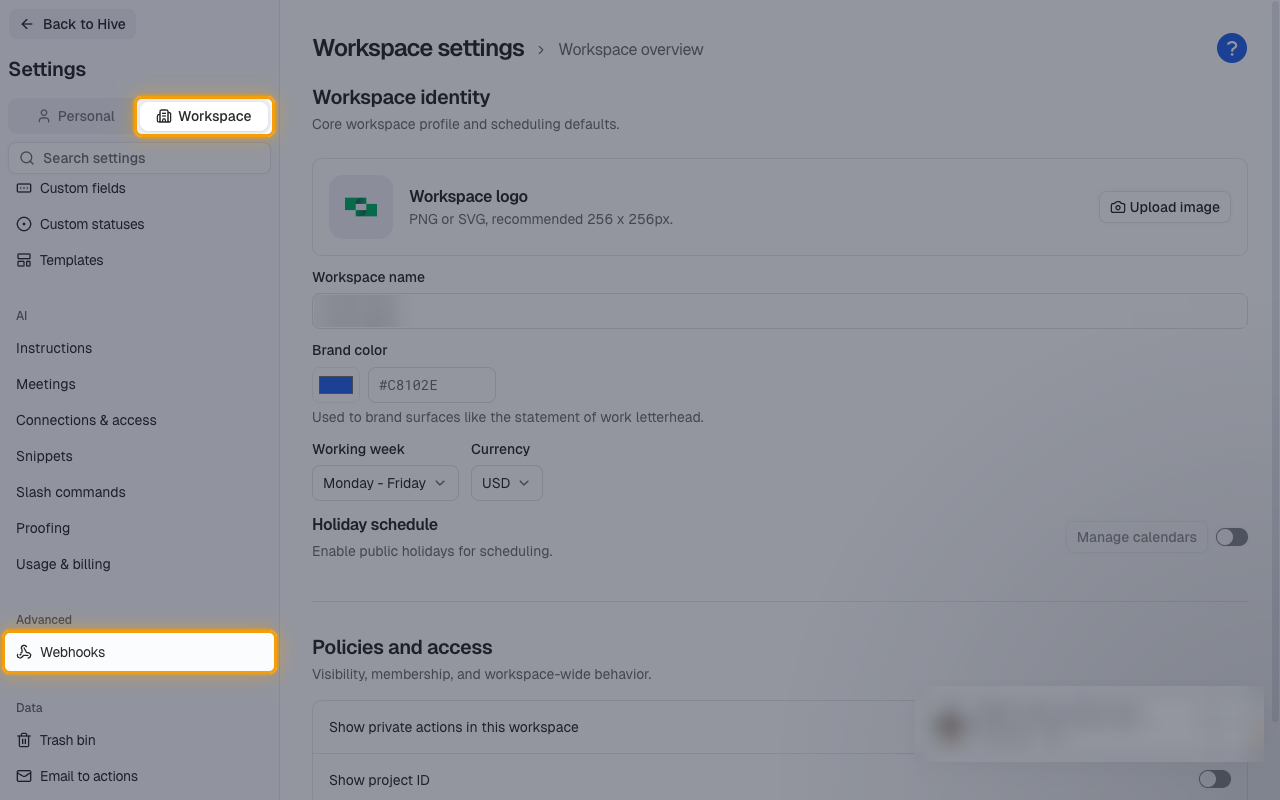Click the Back to Hive button
The image size is (1280, 800).
click(72, 24)
